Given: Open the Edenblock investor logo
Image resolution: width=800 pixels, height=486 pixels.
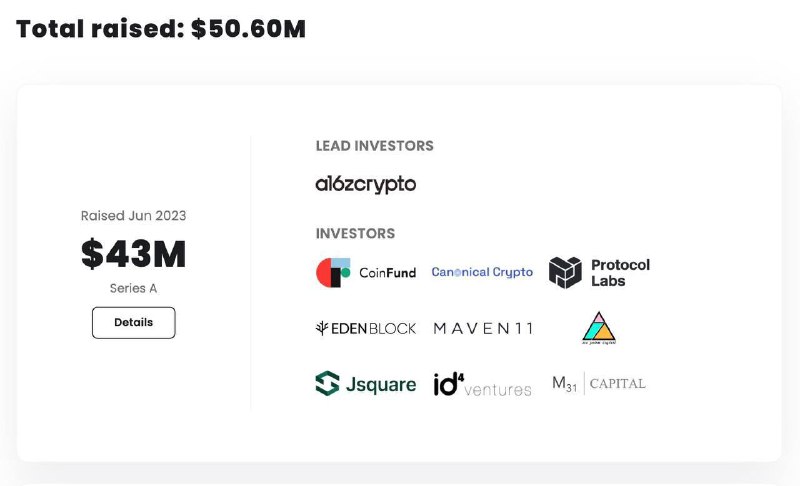Looking at the screenshot, I should click(x=366, y=328).
